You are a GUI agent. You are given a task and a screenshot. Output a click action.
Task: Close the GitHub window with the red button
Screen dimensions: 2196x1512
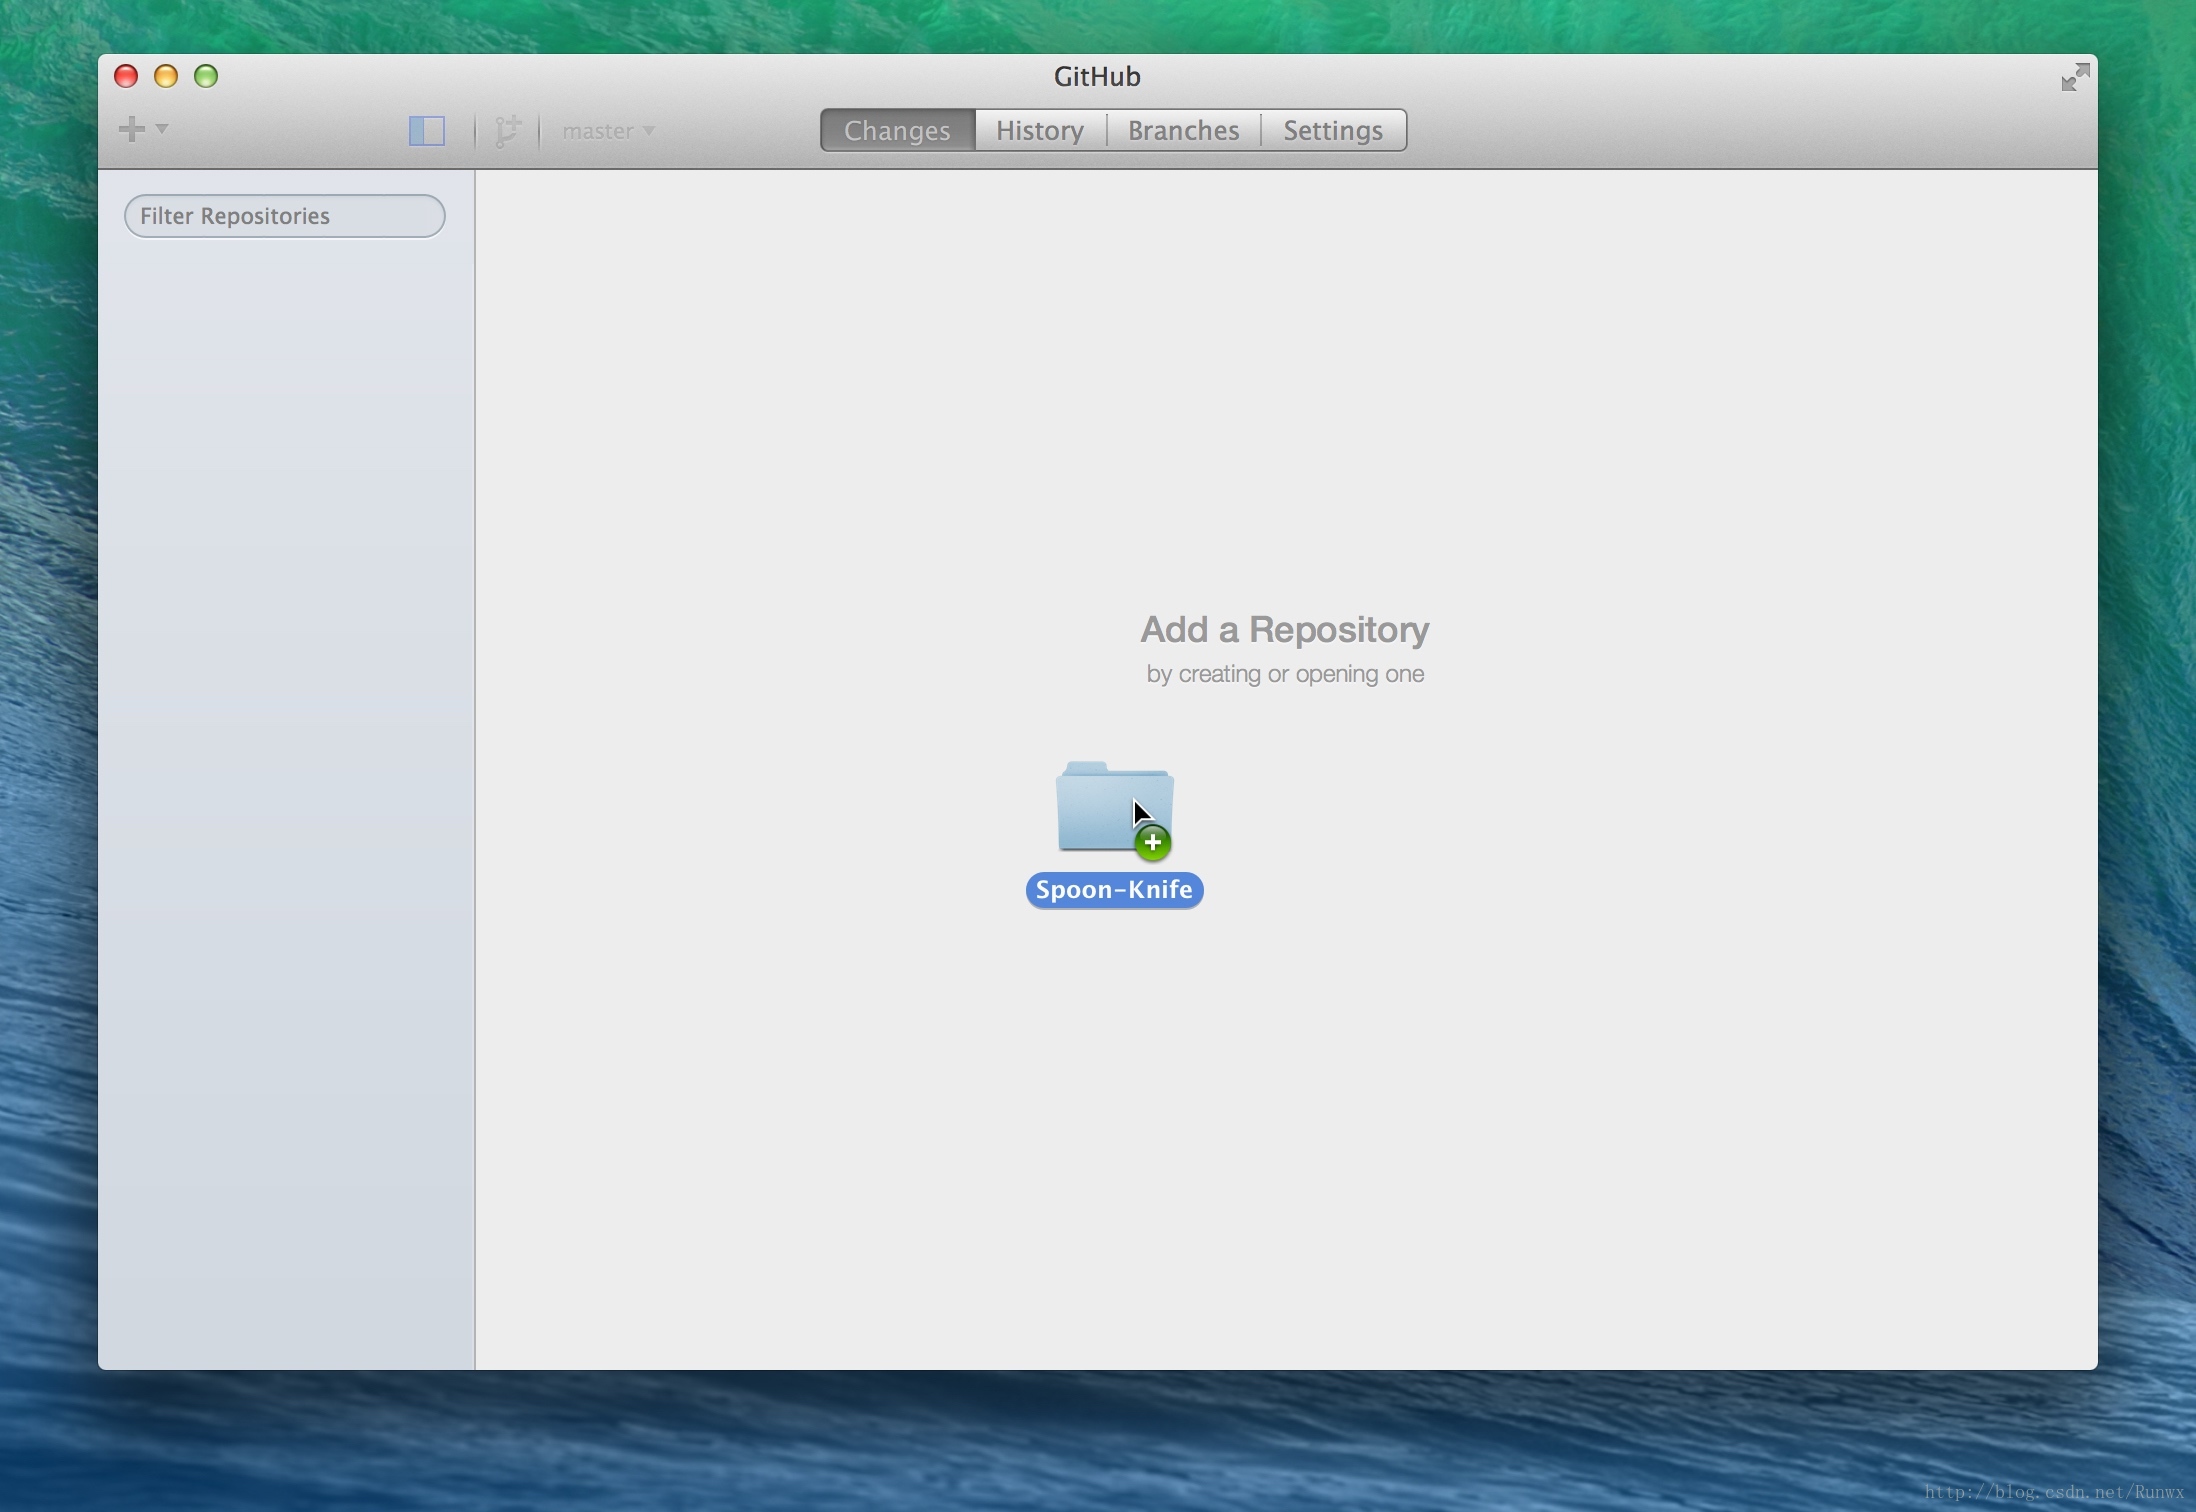pyautogui.click(x=126, y=77)
